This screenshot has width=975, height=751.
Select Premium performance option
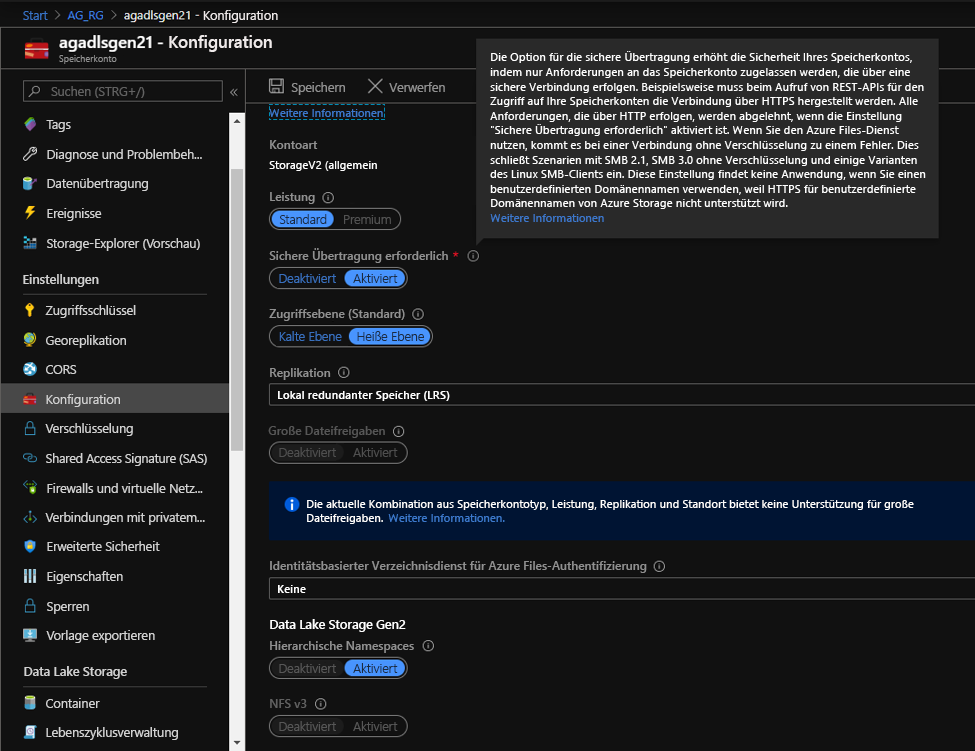[x=367, y=219]
